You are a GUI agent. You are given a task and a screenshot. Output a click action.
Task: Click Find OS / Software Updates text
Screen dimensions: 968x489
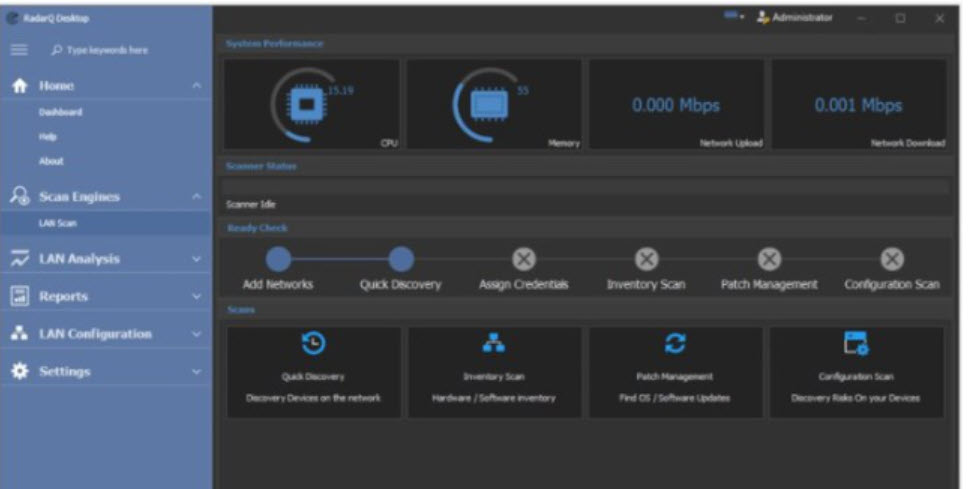(675, 398)
